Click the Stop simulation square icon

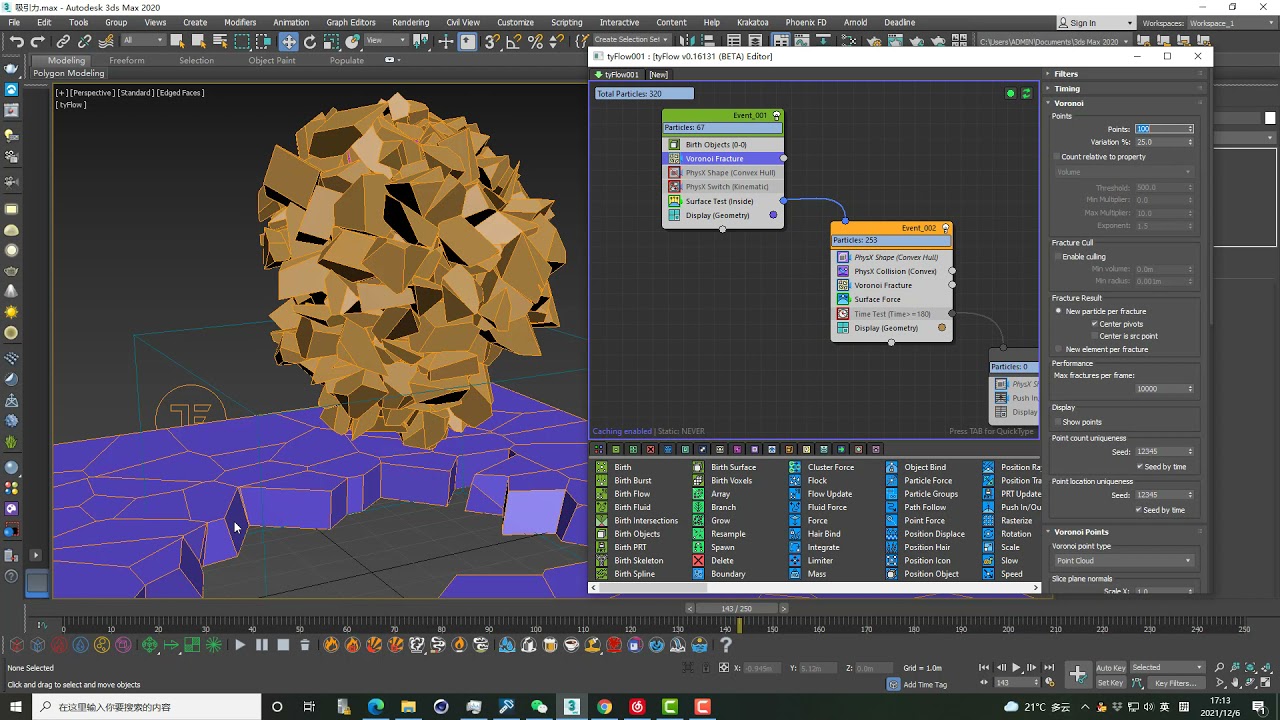pyautogui.click(x=283, y=645)
